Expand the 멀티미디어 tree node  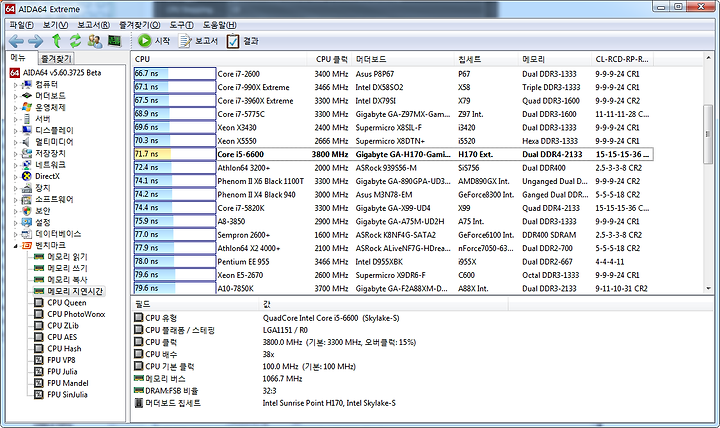coord(15,142)
